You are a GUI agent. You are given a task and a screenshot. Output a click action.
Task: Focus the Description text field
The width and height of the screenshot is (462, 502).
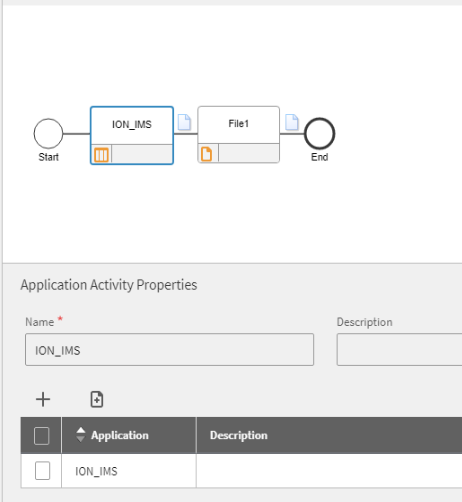pyautogui.click(x=399, y=350)
